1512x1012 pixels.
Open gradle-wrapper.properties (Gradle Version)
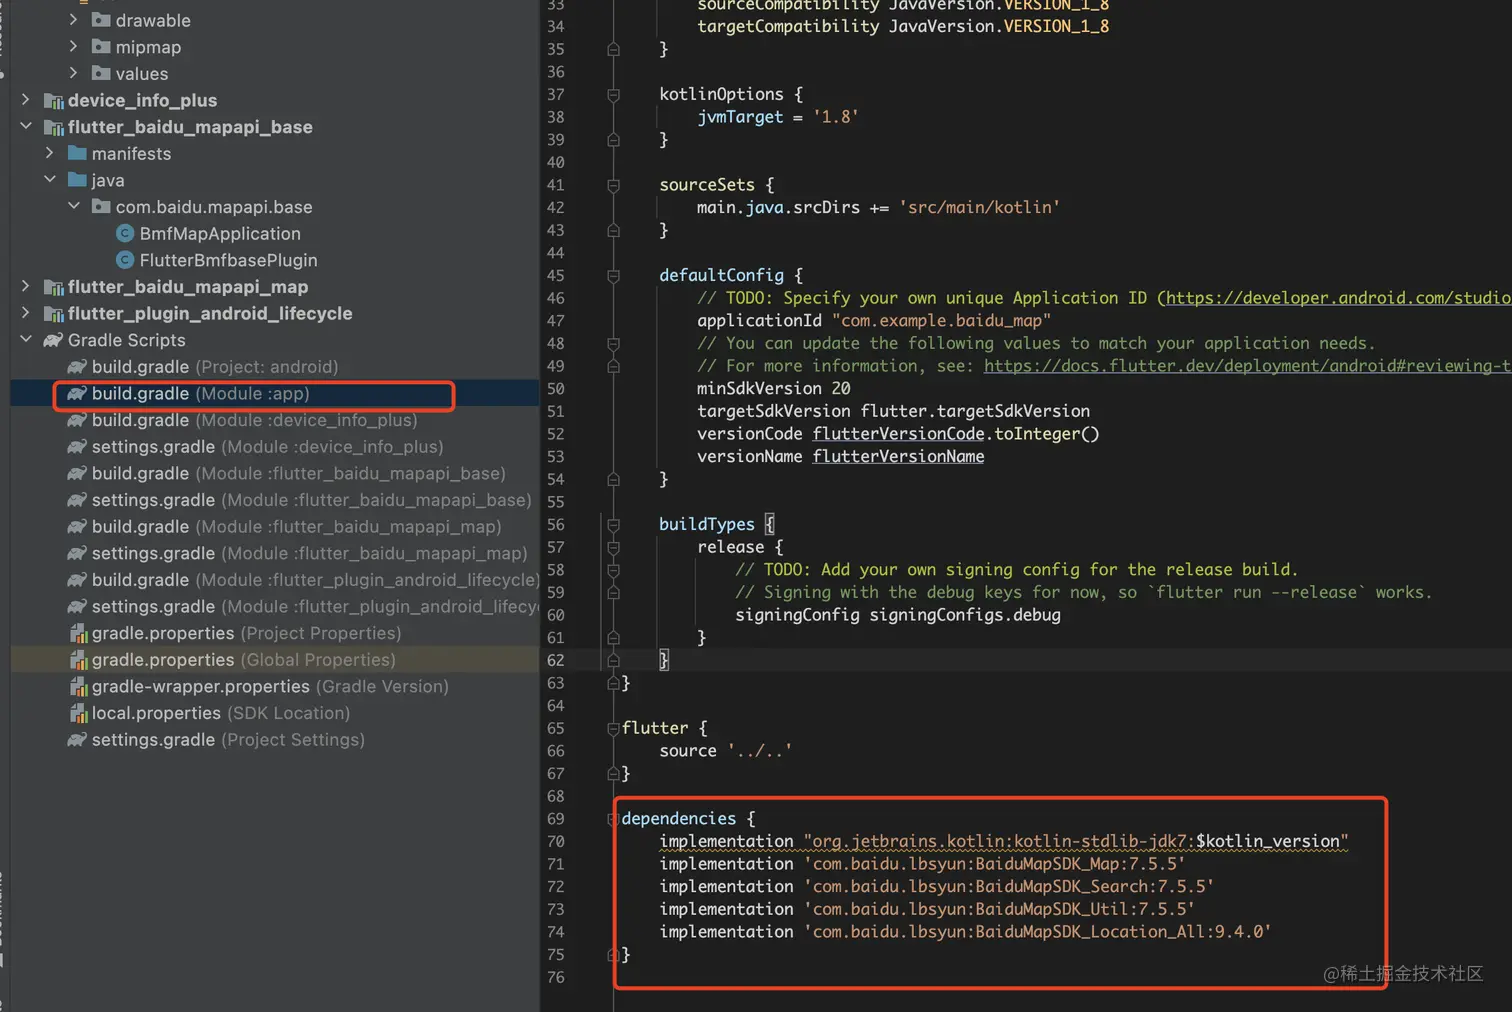coord(270,686)
